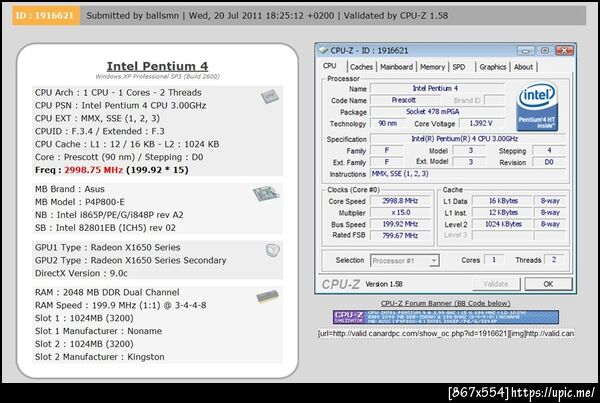Click the Core Speed value 2998.8 MHz
The image size is (600, 403).
pos(400,201)
